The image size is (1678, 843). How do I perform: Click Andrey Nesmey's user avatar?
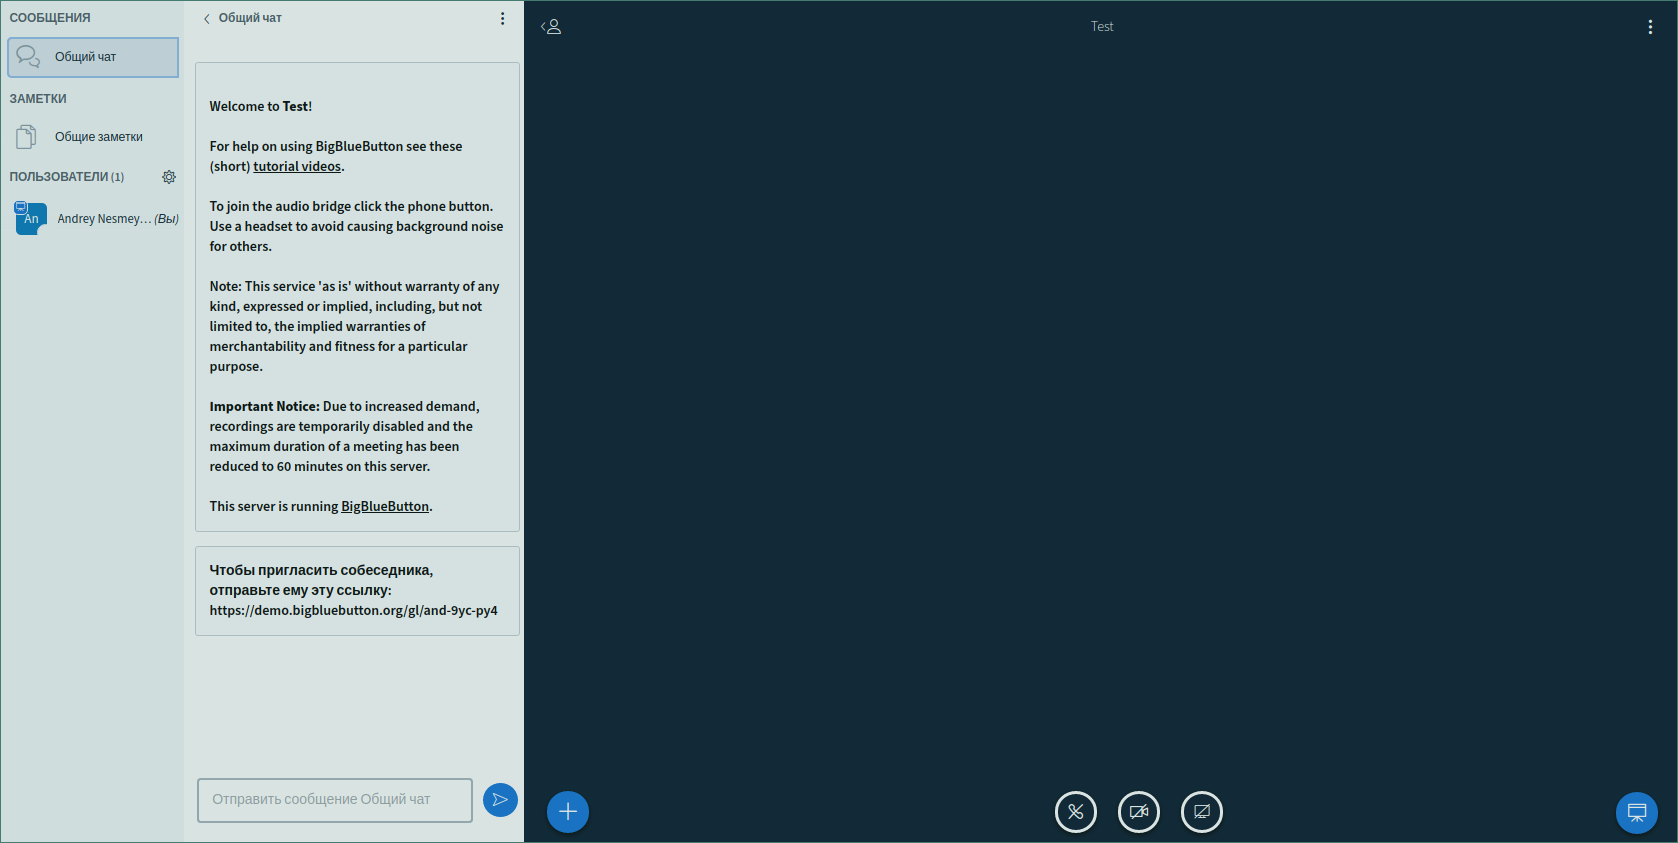click(30, 218)
